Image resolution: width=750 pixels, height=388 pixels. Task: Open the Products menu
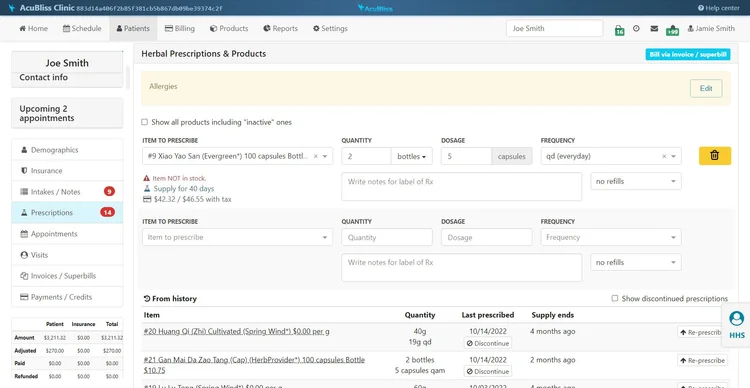click(x=229, y=28)
